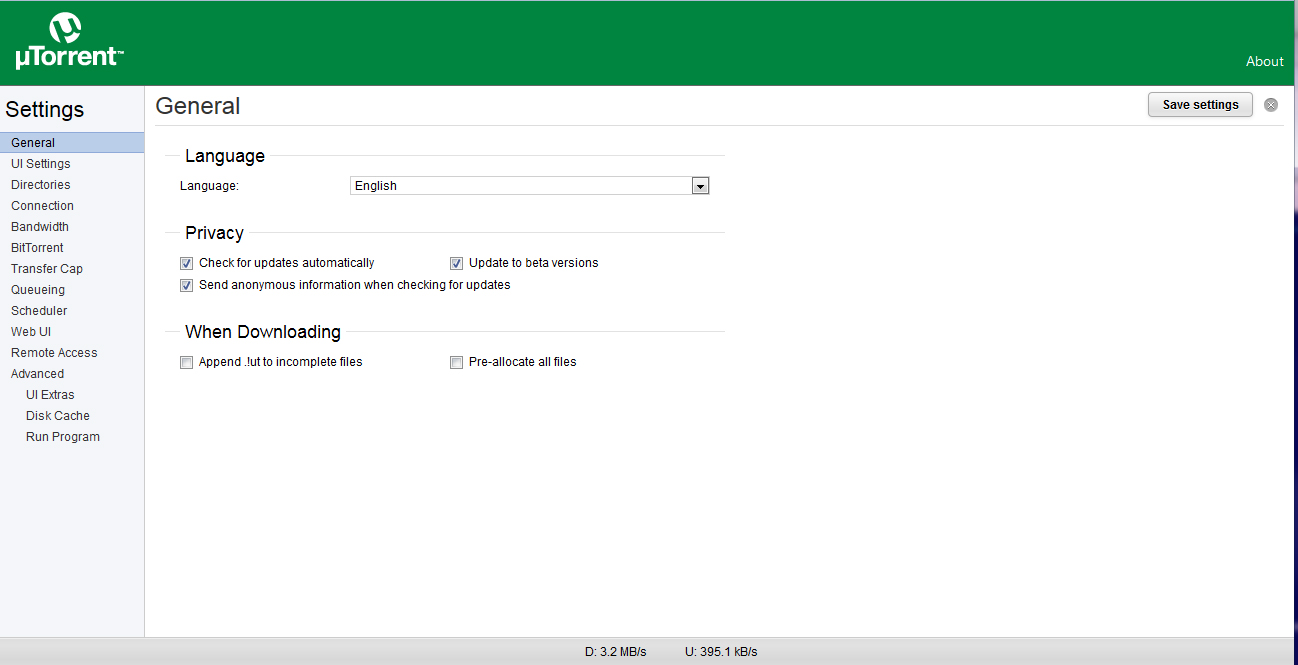1298x665 pixels.
Task: Toggle Check for updates automatically checkbox
Action: (x=186, y=263)
